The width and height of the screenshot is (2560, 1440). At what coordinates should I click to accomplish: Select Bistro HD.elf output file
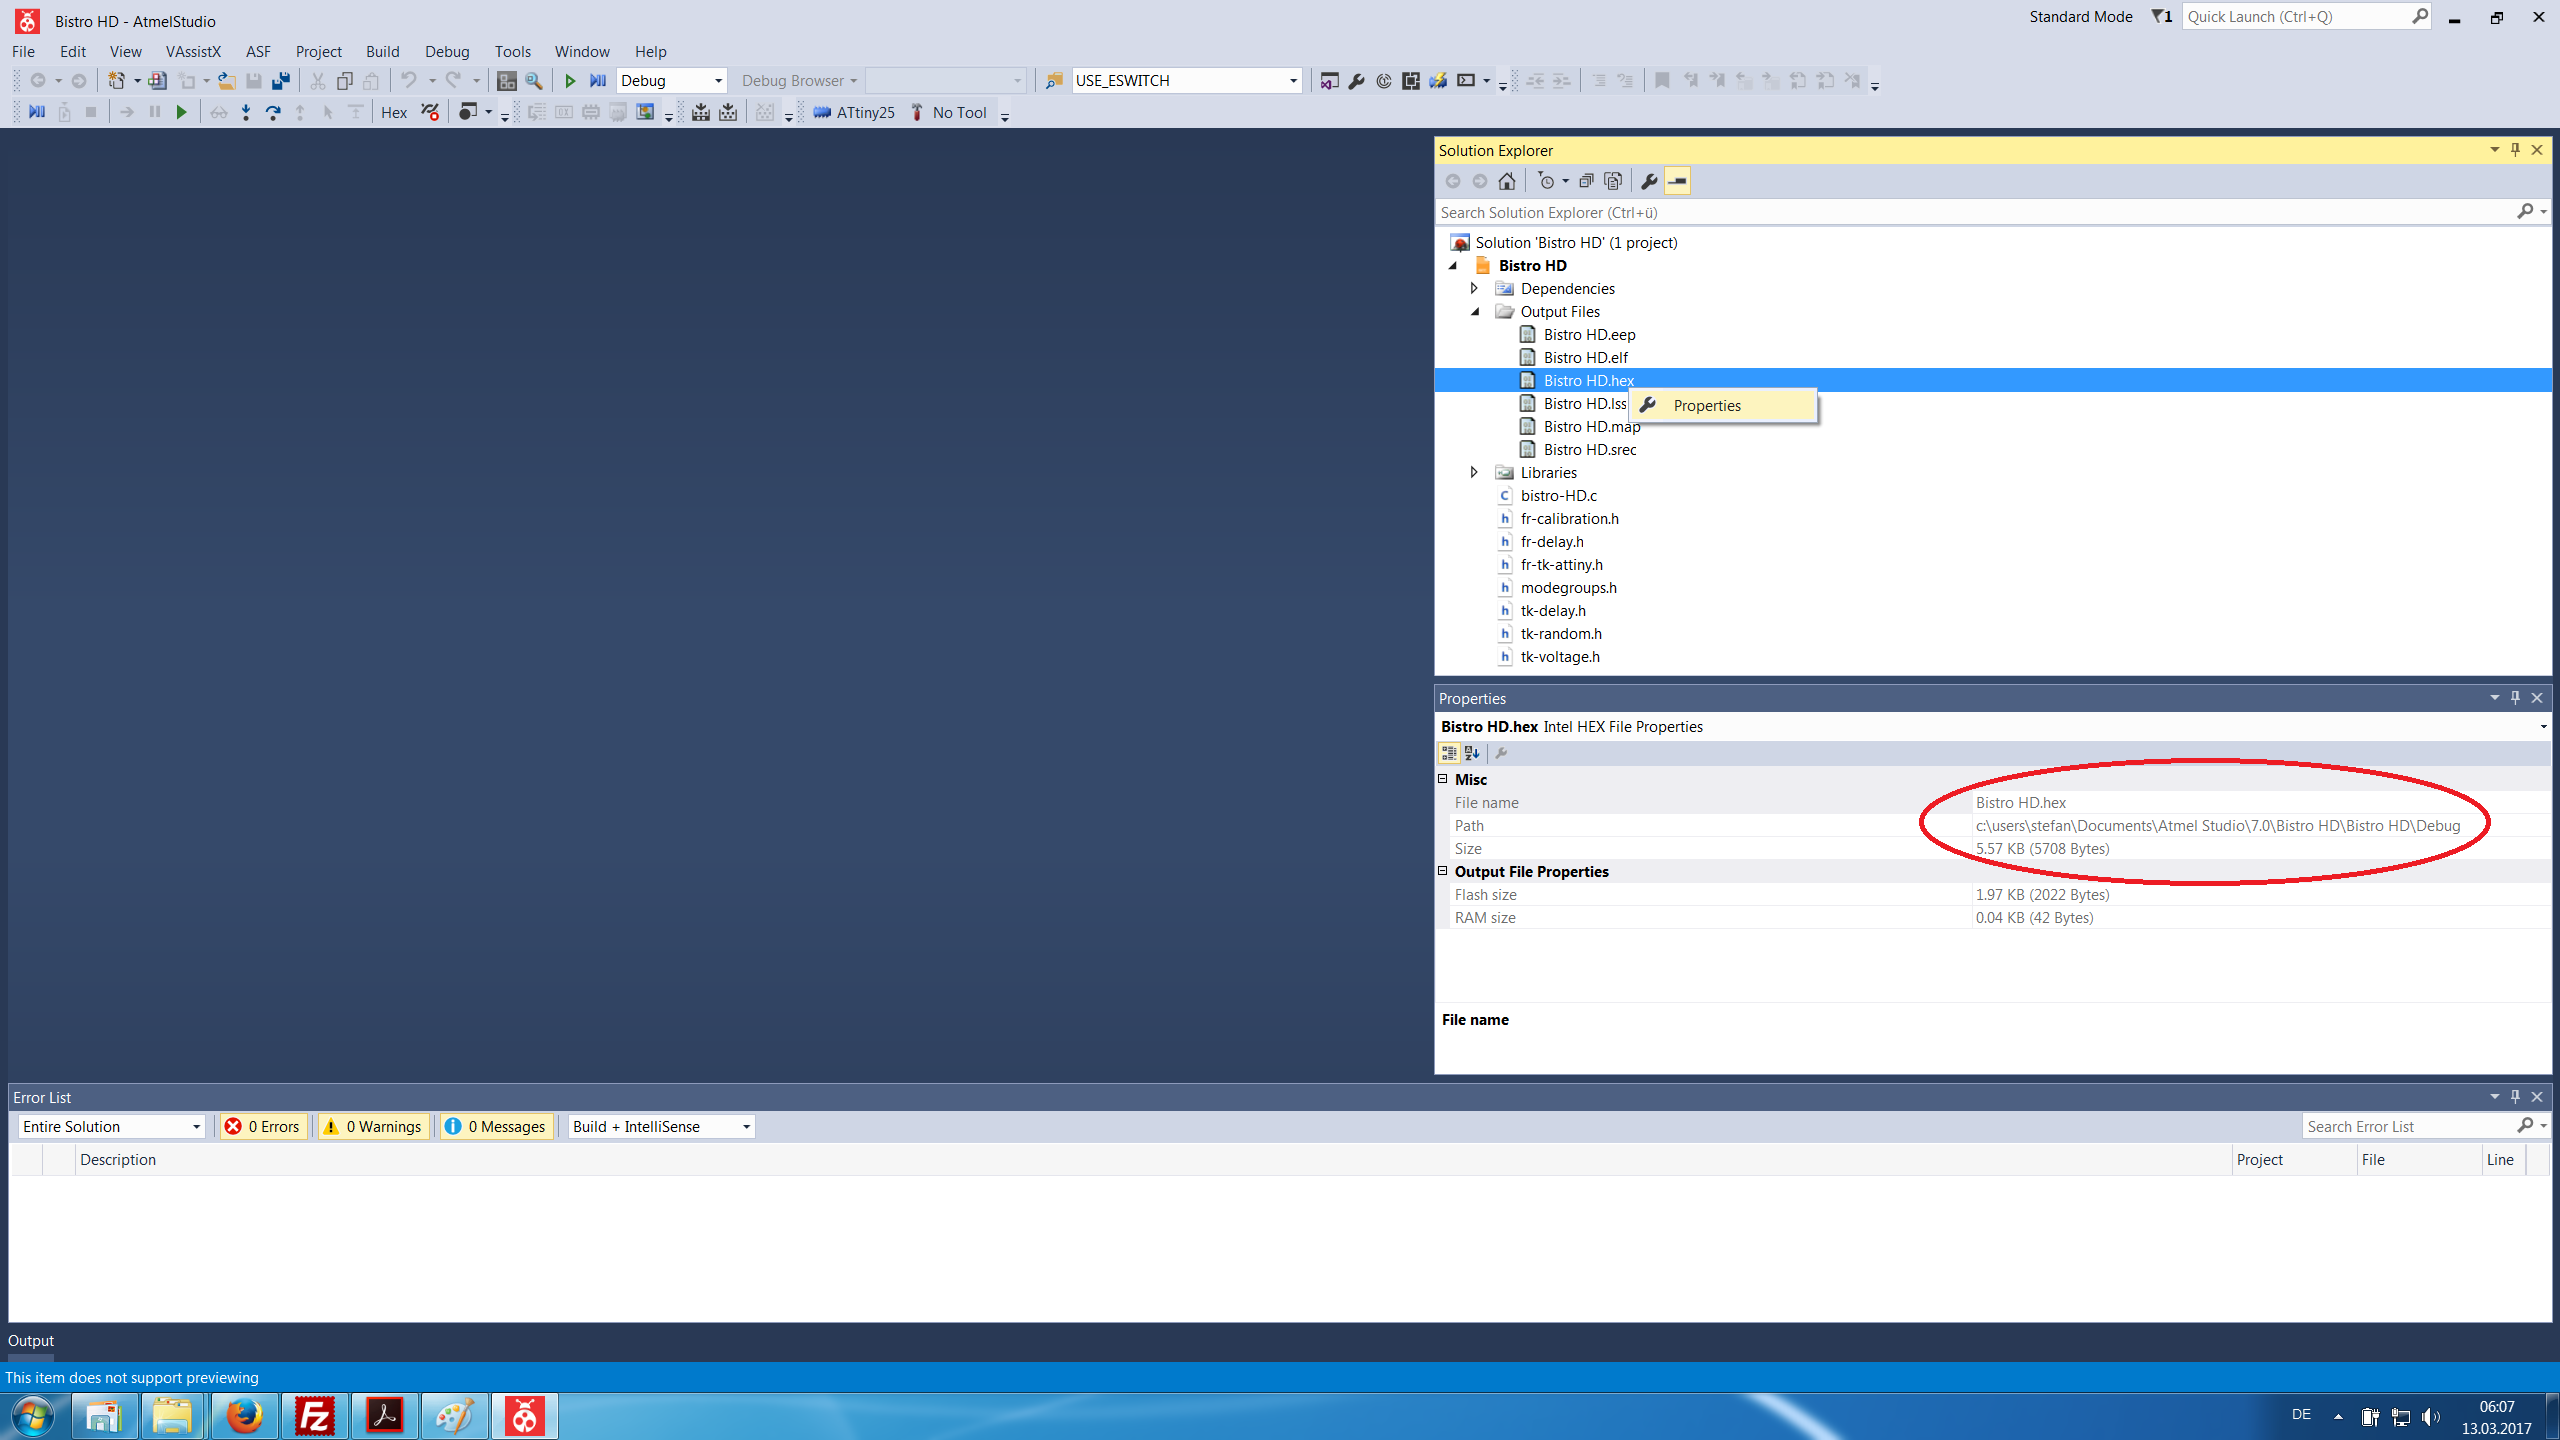tap(1585, 358)
